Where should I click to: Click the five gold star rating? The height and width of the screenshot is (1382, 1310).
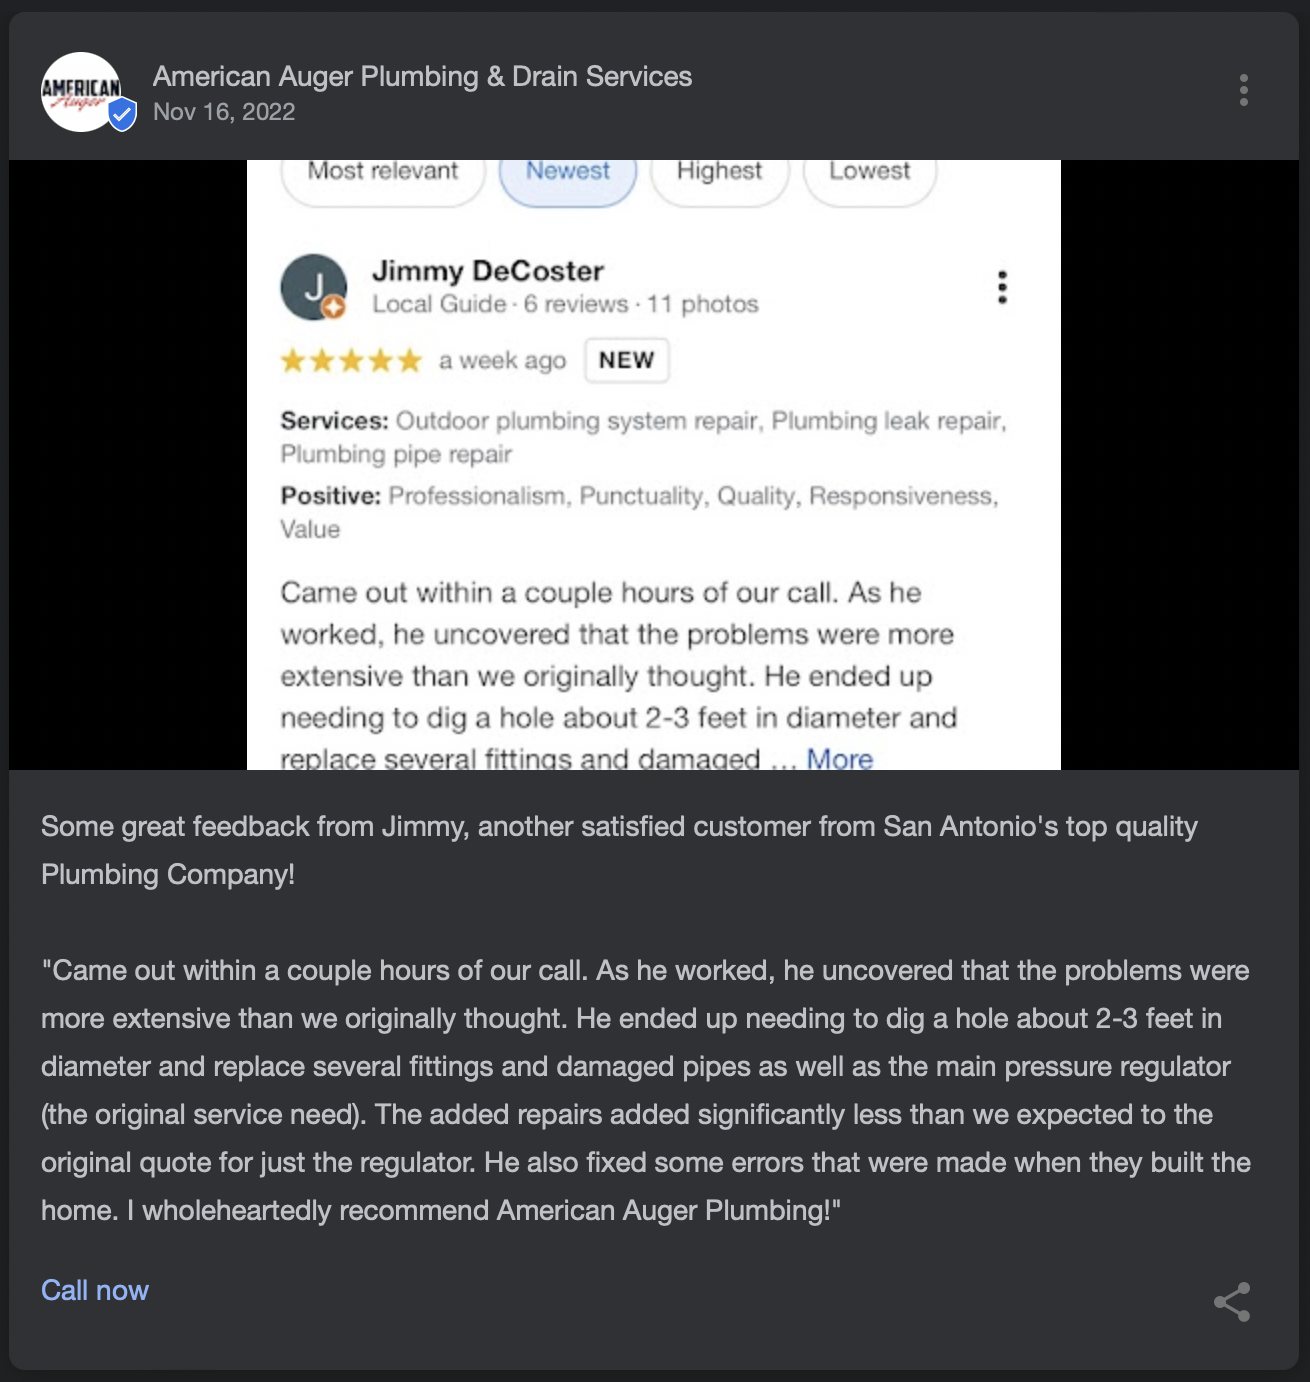point(351,361)
